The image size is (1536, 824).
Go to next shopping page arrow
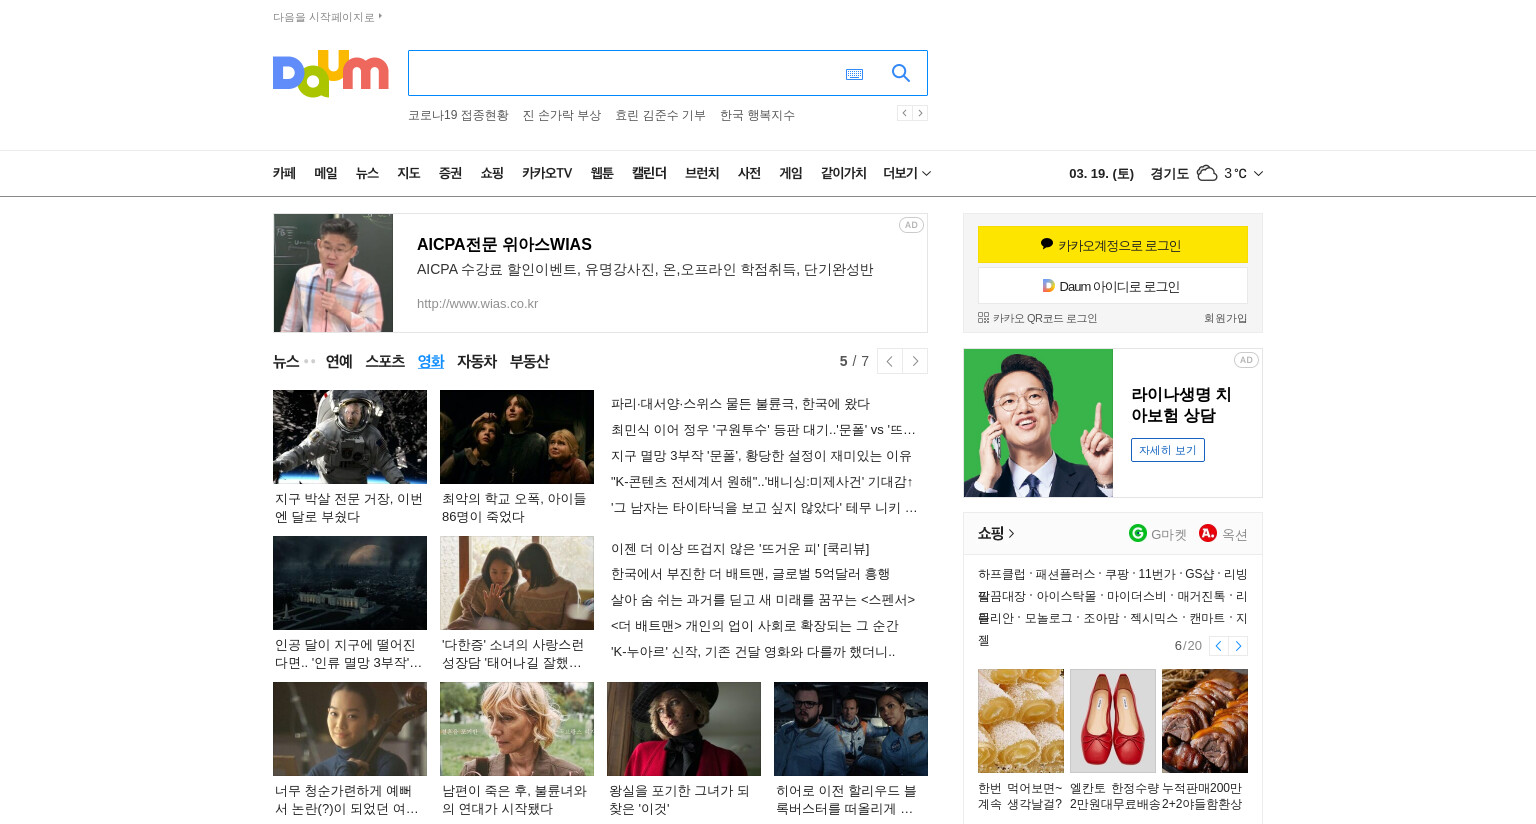click(x=1238, y=646)
